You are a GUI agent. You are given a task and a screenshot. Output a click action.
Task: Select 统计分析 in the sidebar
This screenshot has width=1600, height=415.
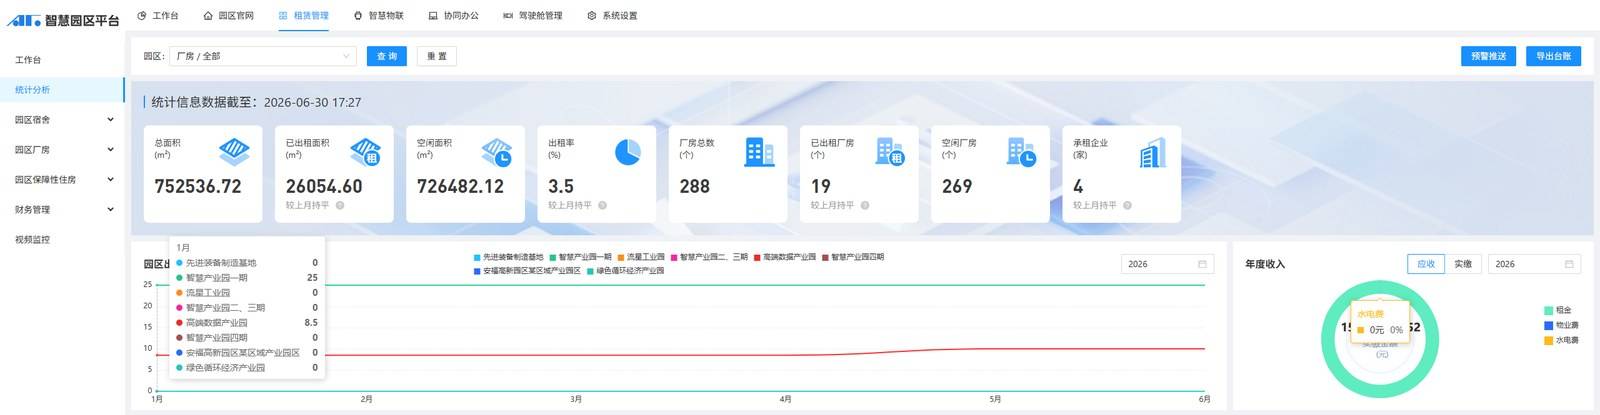tap(62, 90)
